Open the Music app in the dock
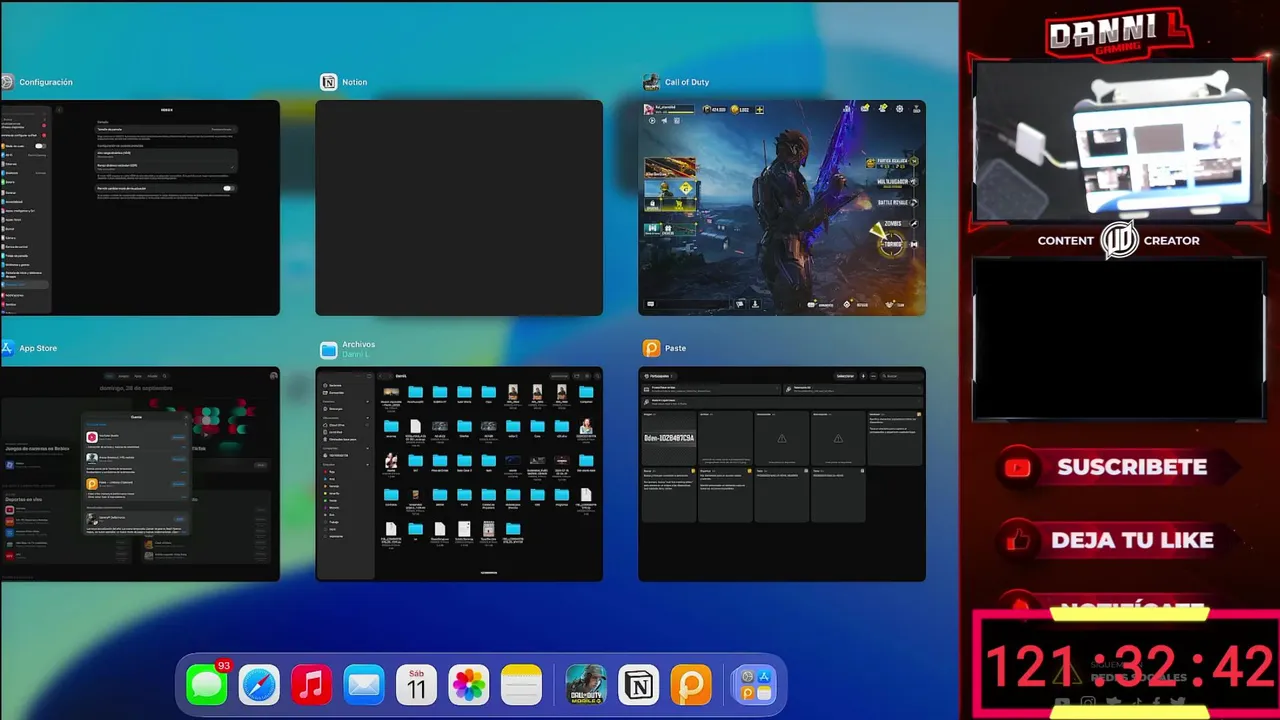Viewport: 1280px width, 720px height. [312, 686]
